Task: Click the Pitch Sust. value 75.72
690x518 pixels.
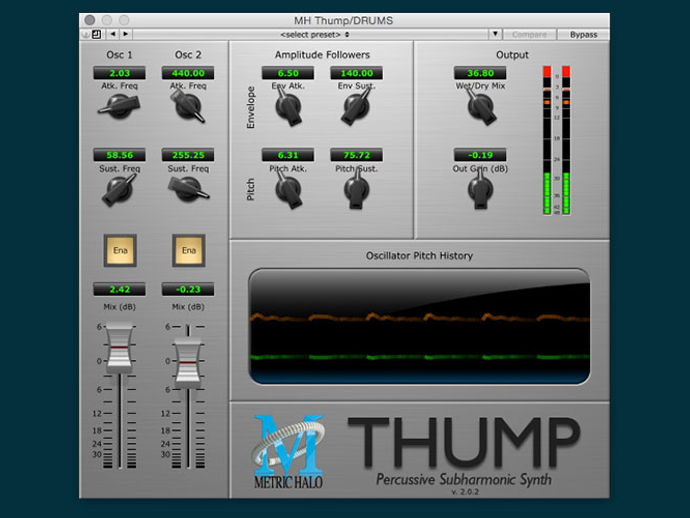Action: tap(356, 155)
